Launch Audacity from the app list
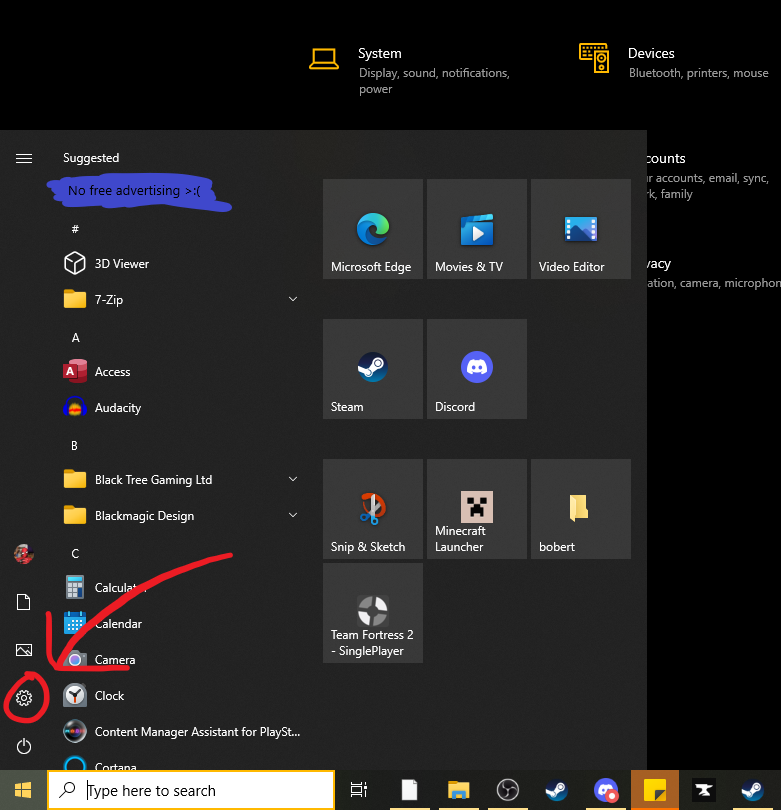Screen dimensions: 781x810 tap(181, 408)
